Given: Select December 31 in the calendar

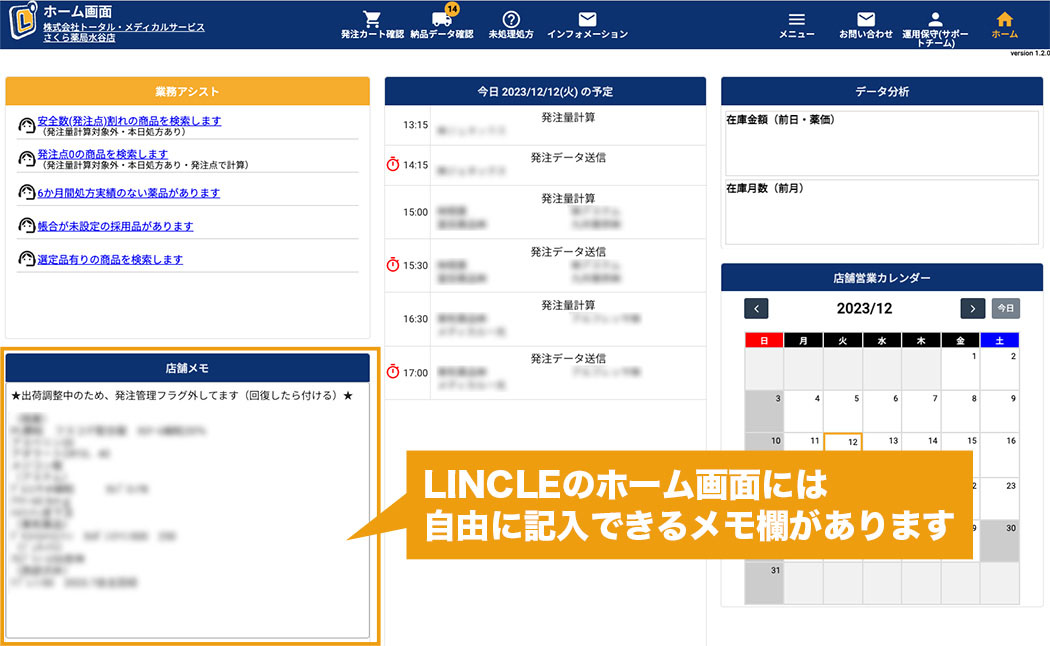Looking at the screenshot, I should (x=764, y=583).
